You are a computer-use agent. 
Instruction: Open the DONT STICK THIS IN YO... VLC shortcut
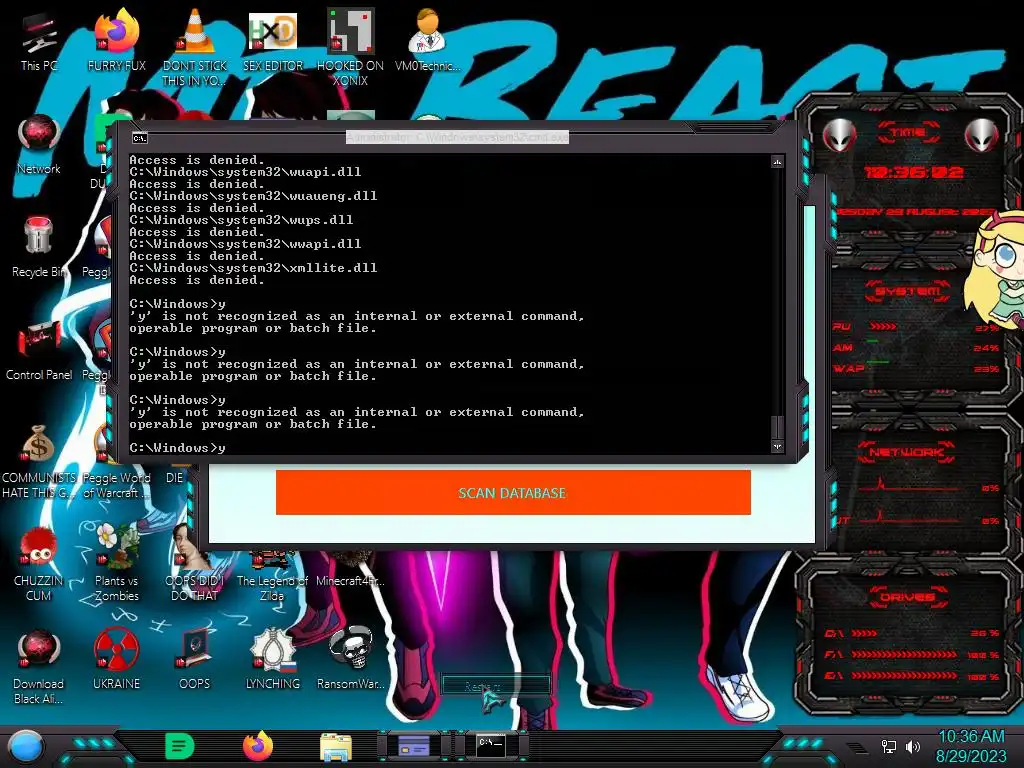(195, 48)
